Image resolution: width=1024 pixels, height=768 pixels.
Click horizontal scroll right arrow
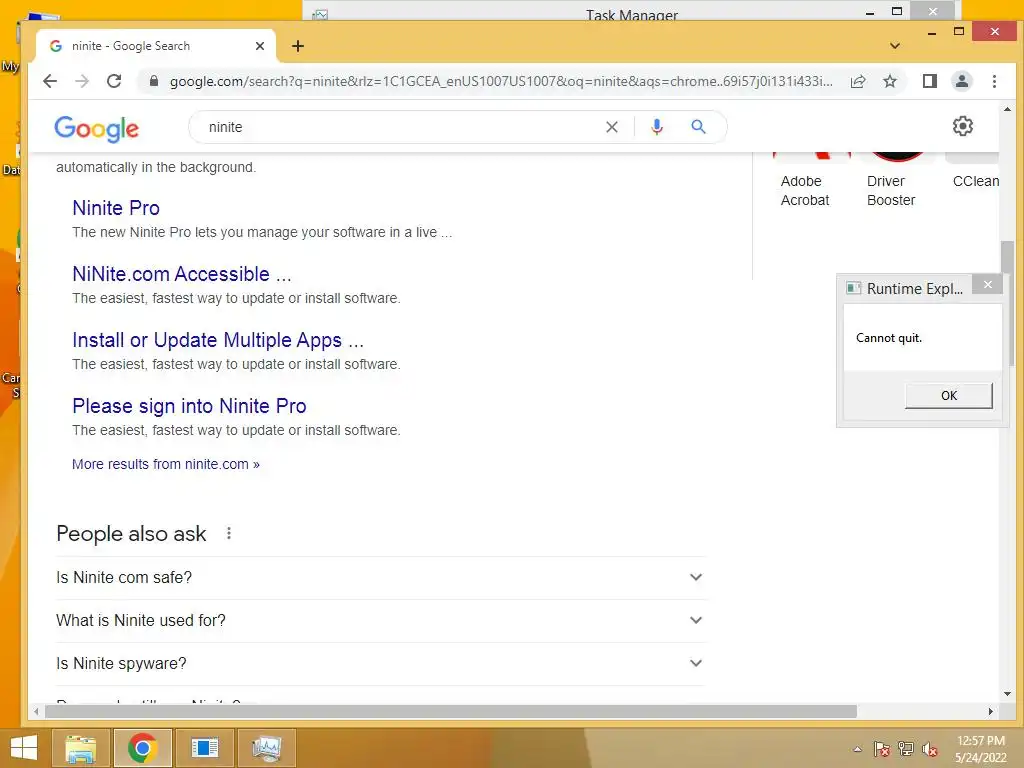991,711
